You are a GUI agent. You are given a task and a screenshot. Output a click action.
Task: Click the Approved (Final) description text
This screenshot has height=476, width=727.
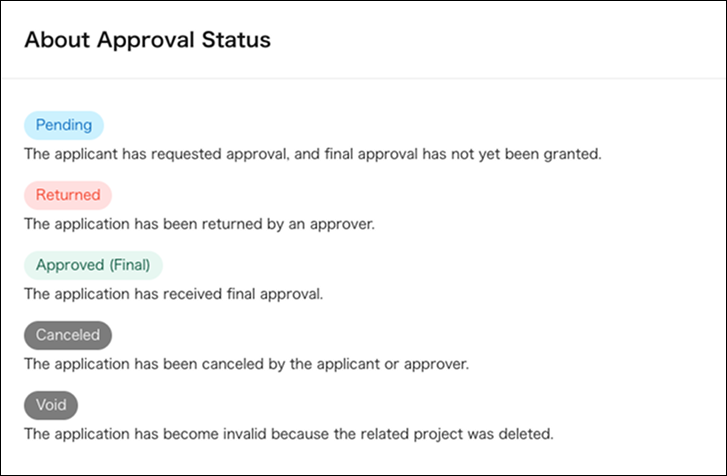(173, 294)
